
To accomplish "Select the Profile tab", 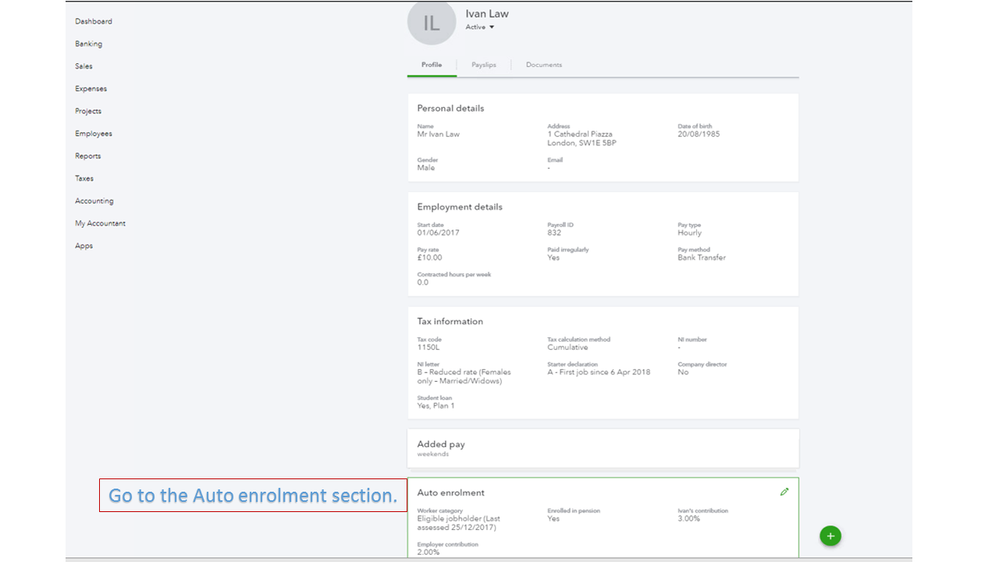I will pos(432,65).
